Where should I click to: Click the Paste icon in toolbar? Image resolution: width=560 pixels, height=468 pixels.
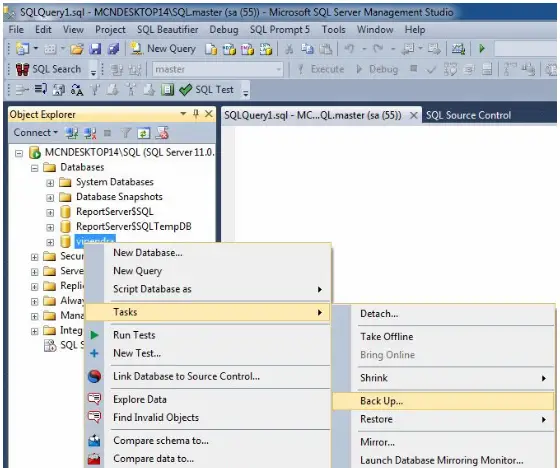(x=325, y=49)
